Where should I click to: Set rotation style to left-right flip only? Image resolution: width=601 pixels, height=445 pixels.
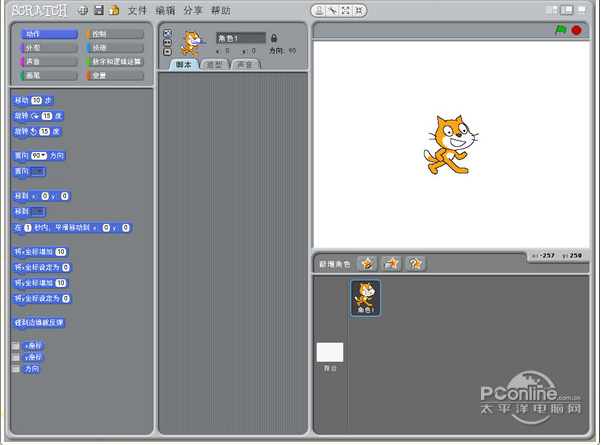(167, 43)
